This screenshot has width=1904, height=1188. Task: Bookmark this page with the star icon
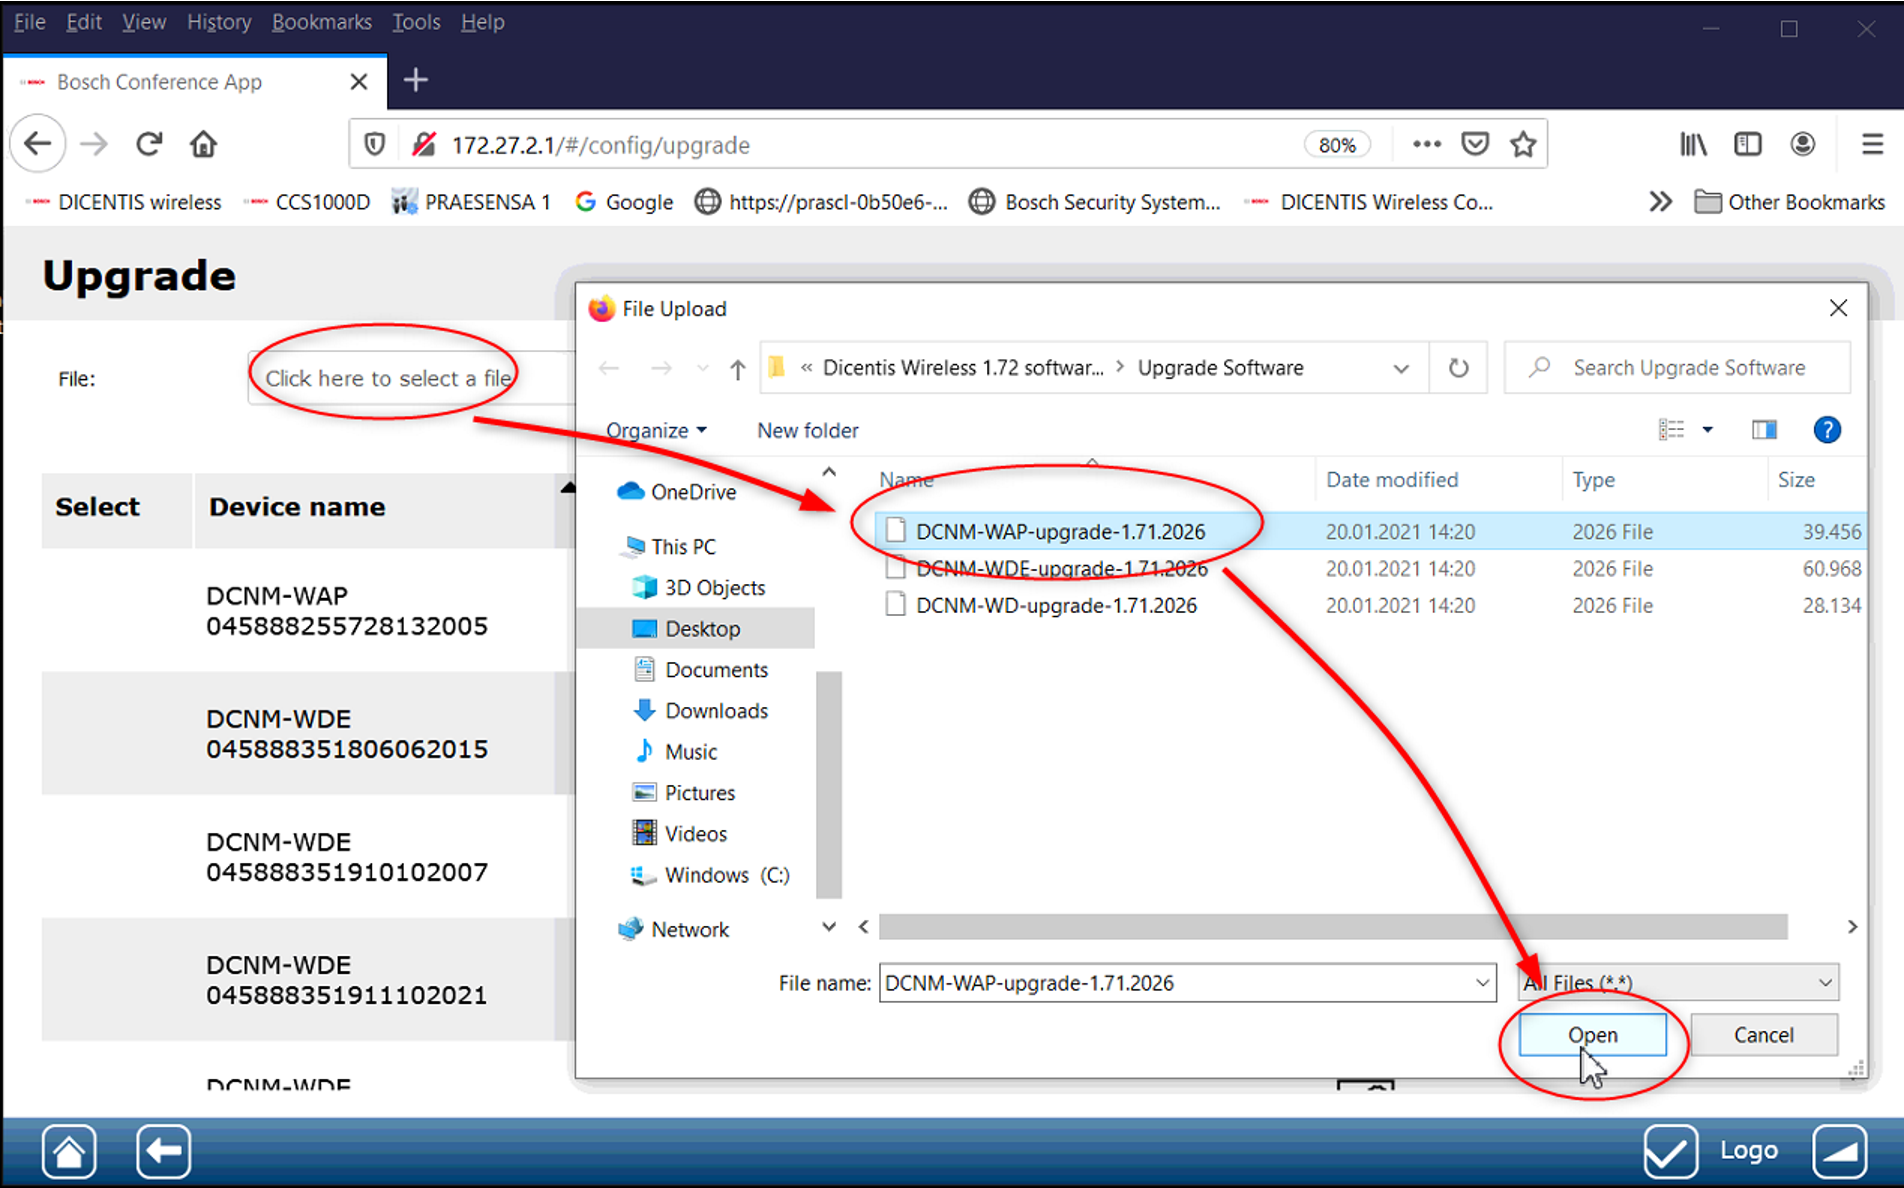pos(1523,145)
